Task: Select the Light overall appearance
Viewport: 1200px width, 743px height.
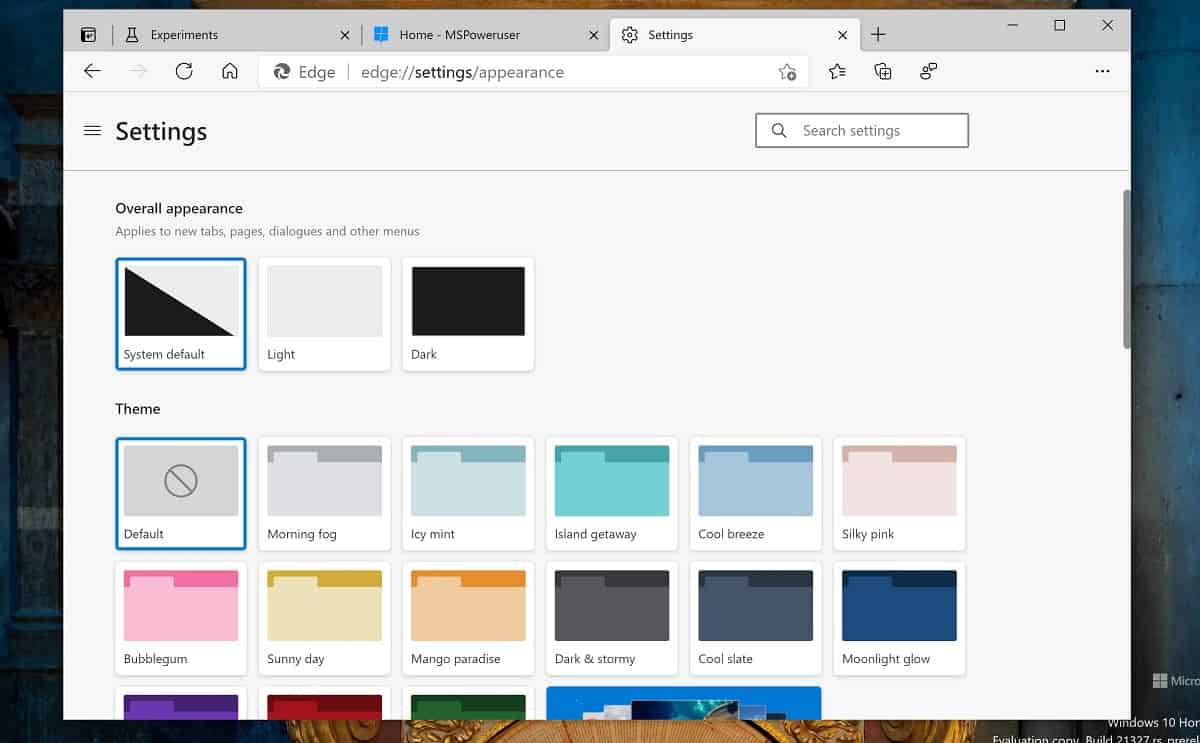Action: [x=325, y=314]
